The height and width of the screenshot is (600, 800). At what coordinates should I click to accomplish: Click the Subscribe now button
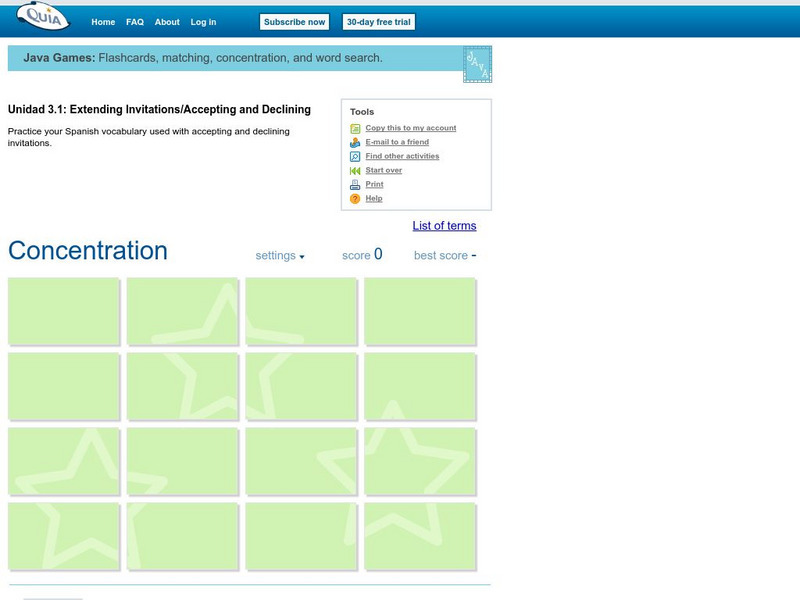295,20
